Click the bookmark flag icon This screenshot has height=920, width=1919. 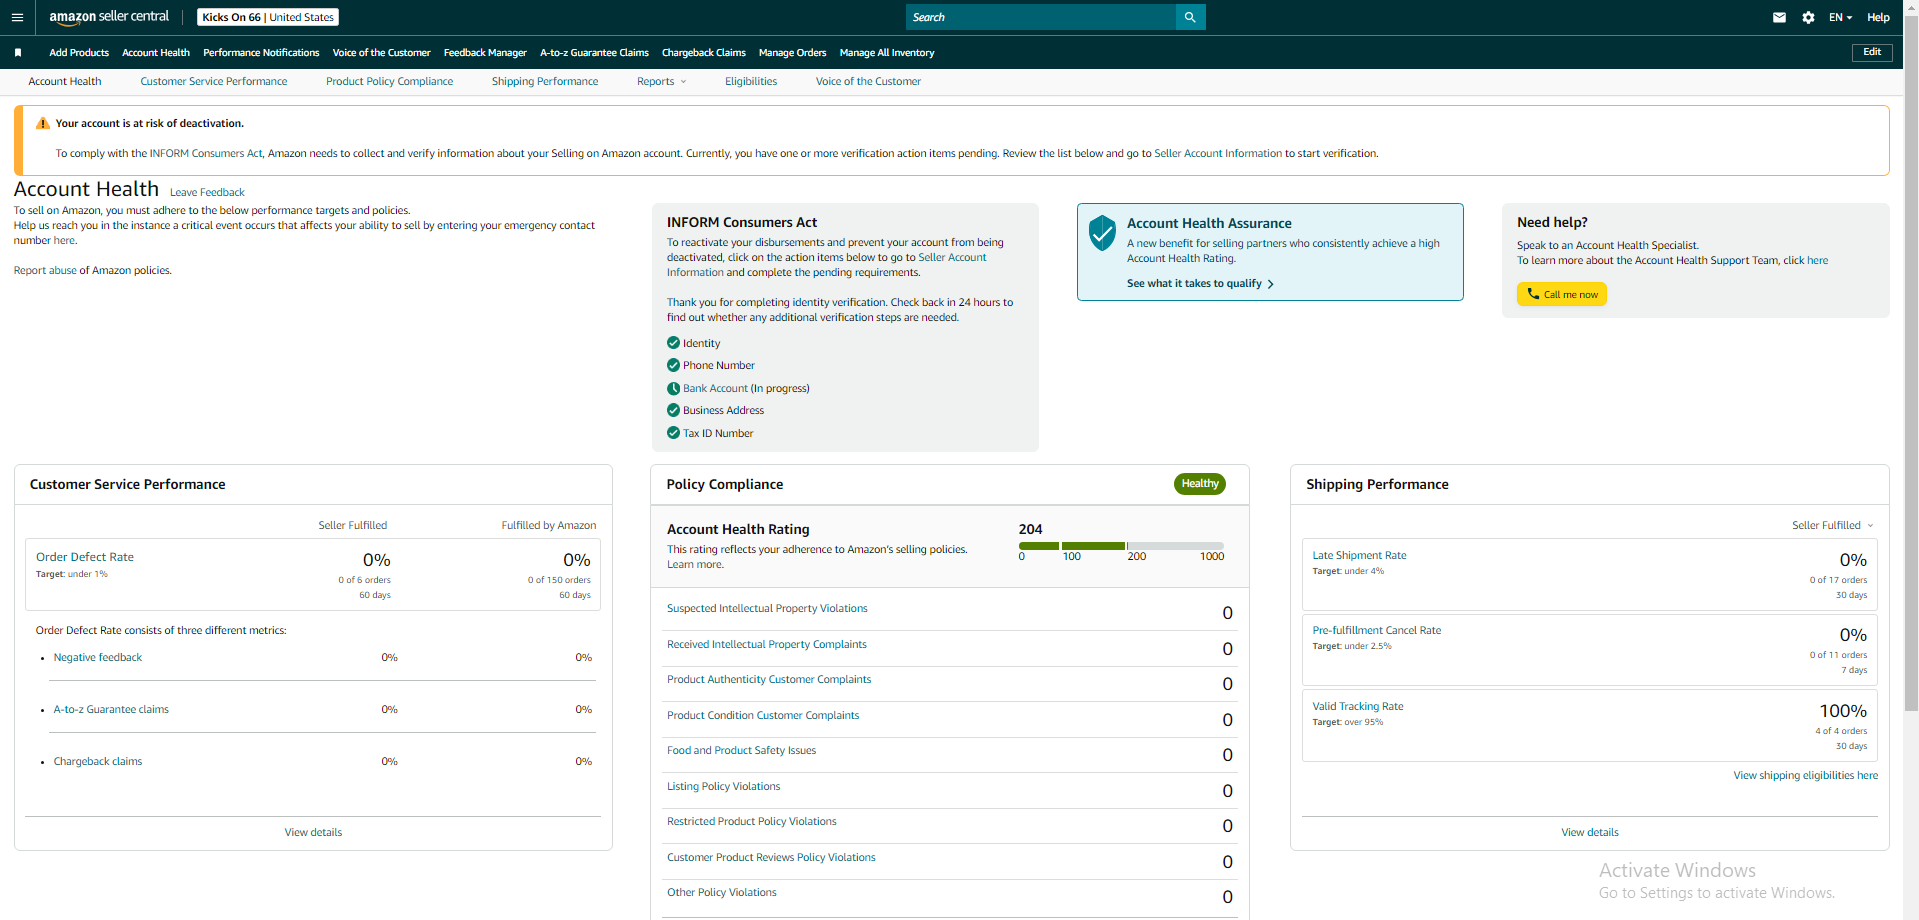pos(18,53)
